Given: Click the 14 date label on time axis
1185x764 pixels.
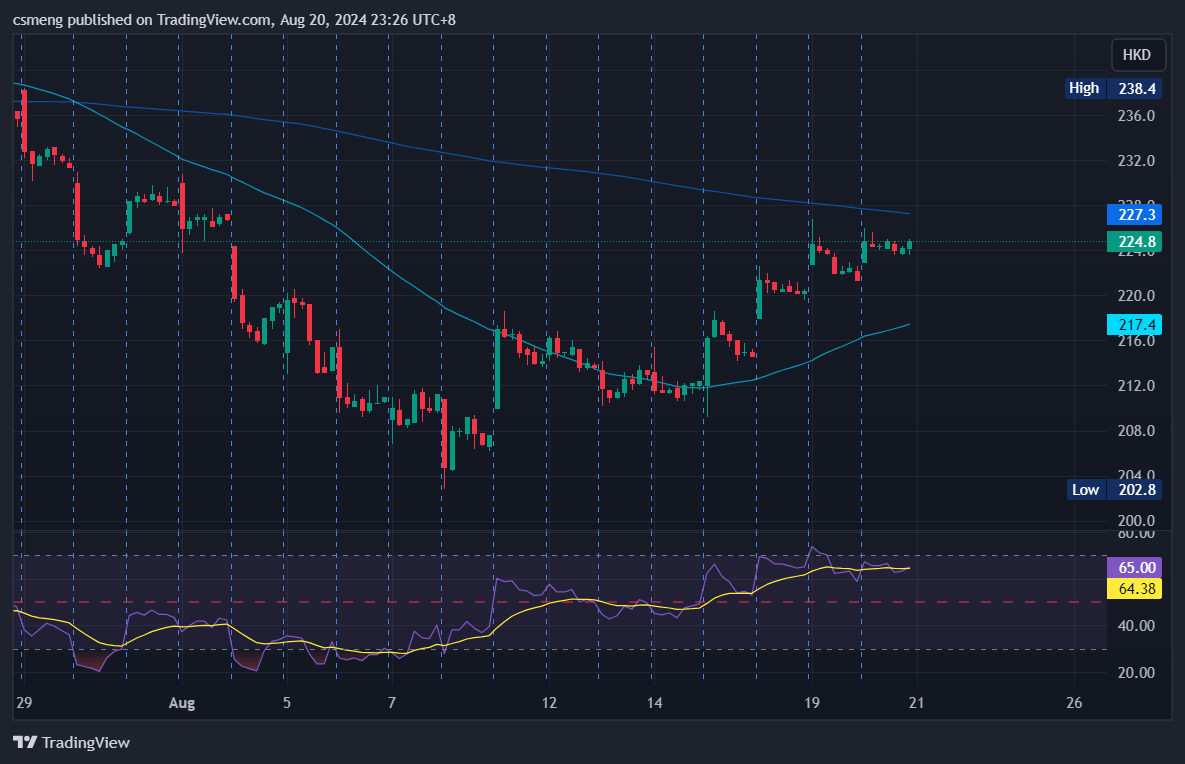Looking at the screenshot, I should tap(654, 703).
